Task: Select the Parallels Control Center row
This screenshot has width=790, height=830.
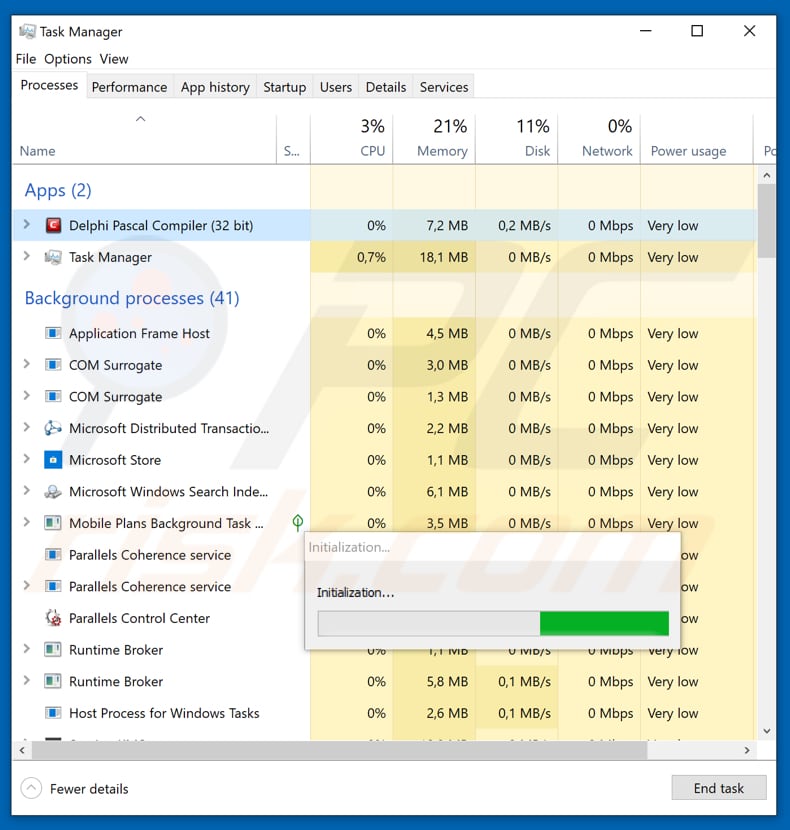Action: (x=158, y=618)
